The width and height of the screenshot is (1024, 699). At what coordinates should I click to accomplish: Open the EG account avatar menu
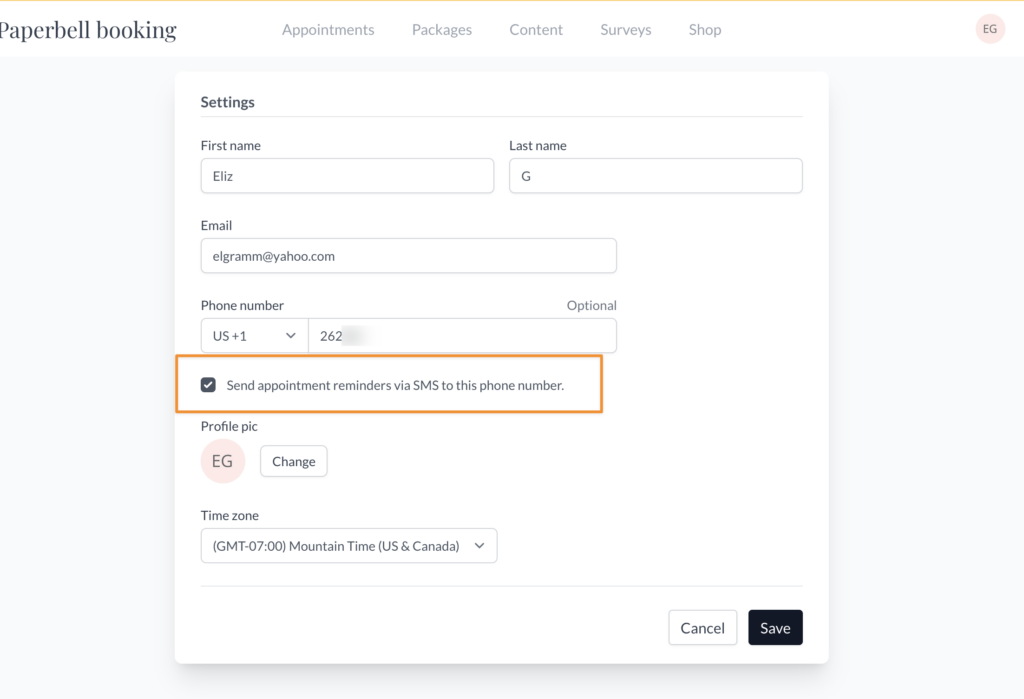point(989,30)
